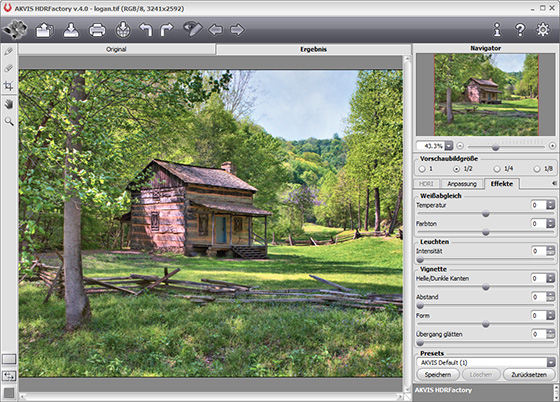The width and height of the screenshot is (560, 402).
Task: Undo the last action
Action: (146, 30)
